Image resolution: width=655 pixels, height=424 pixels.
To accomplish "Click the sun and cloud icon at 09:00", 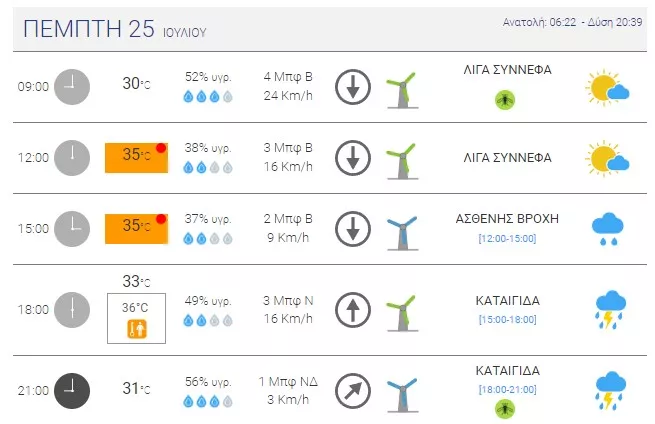I will click(x=607, y=87).
